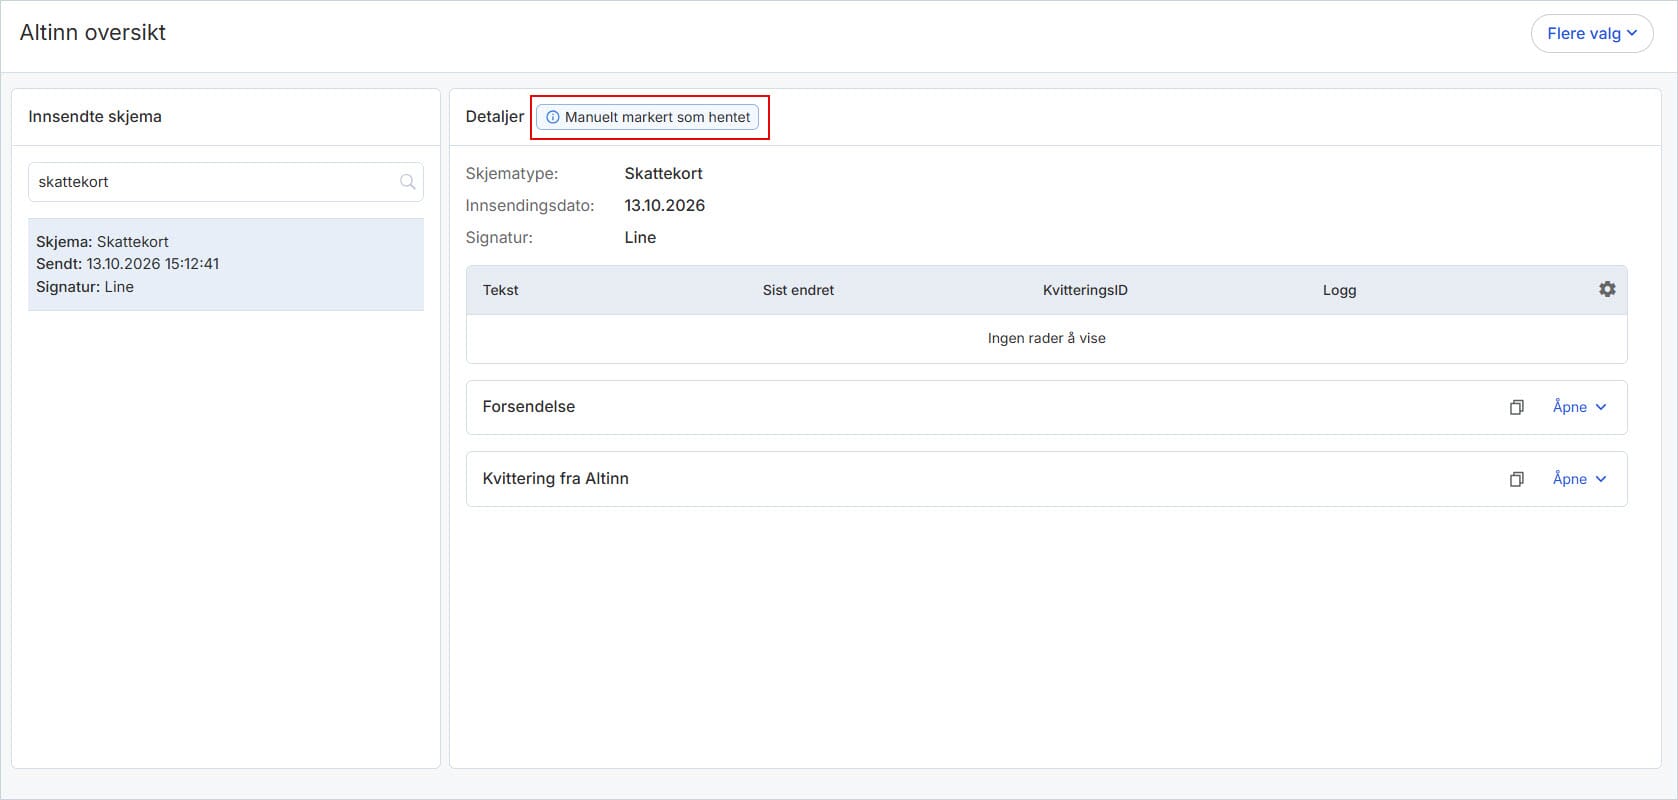The width and height of the screenshot is (1678, 800).
Task: Click the Sist endret column header
Action: pos(798,290)
